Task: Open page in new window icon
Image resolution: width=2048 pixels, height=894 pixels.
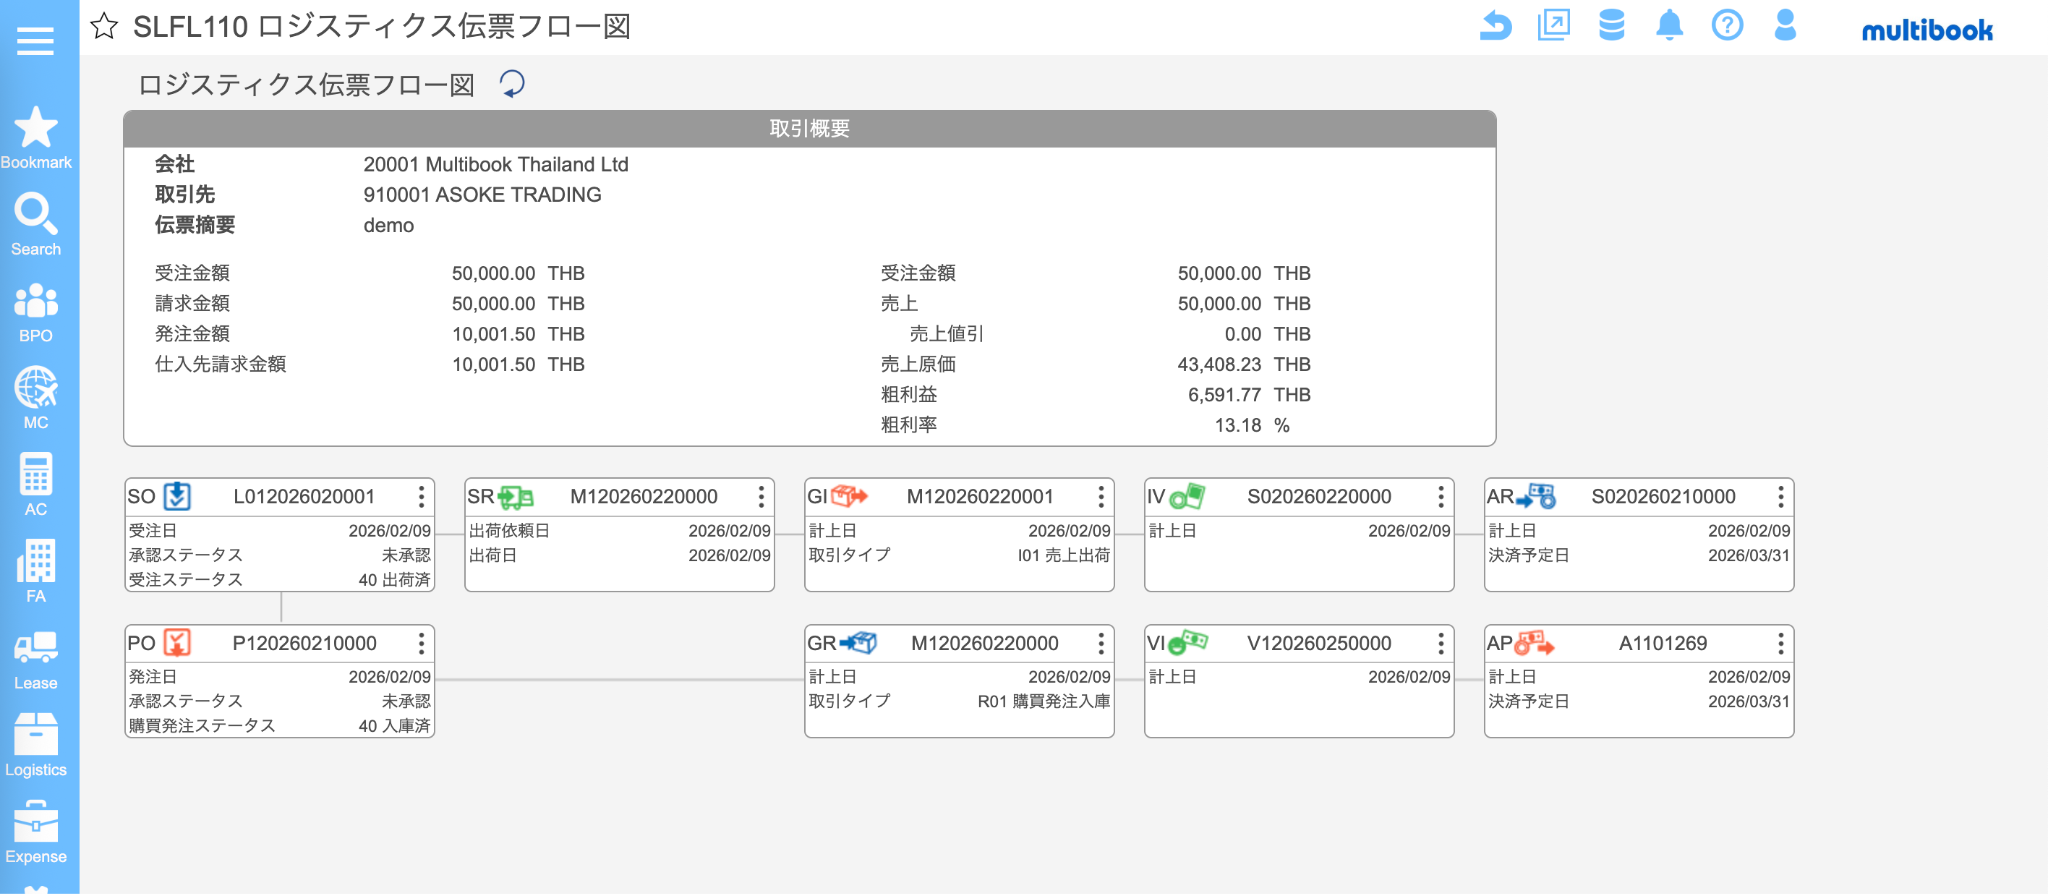Action: (1553, 25)
